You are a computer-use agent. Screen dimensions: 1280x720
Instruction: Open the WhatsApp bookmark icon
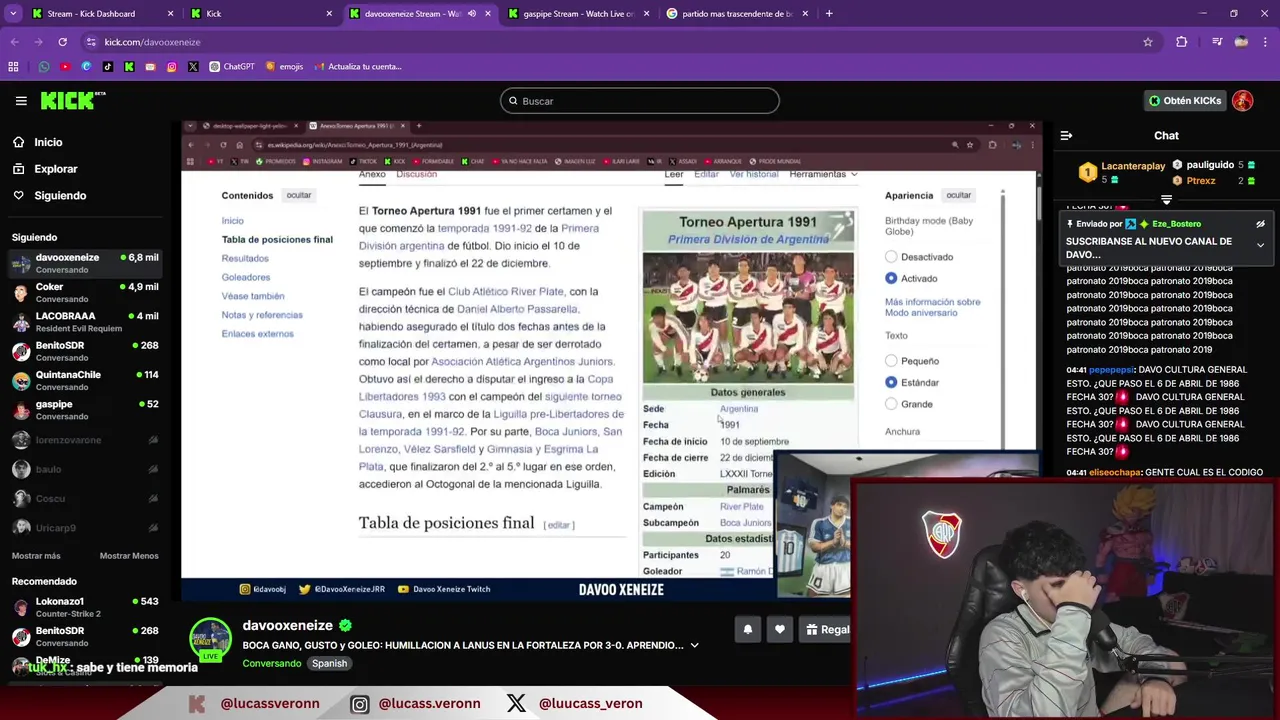click(44, 67)
